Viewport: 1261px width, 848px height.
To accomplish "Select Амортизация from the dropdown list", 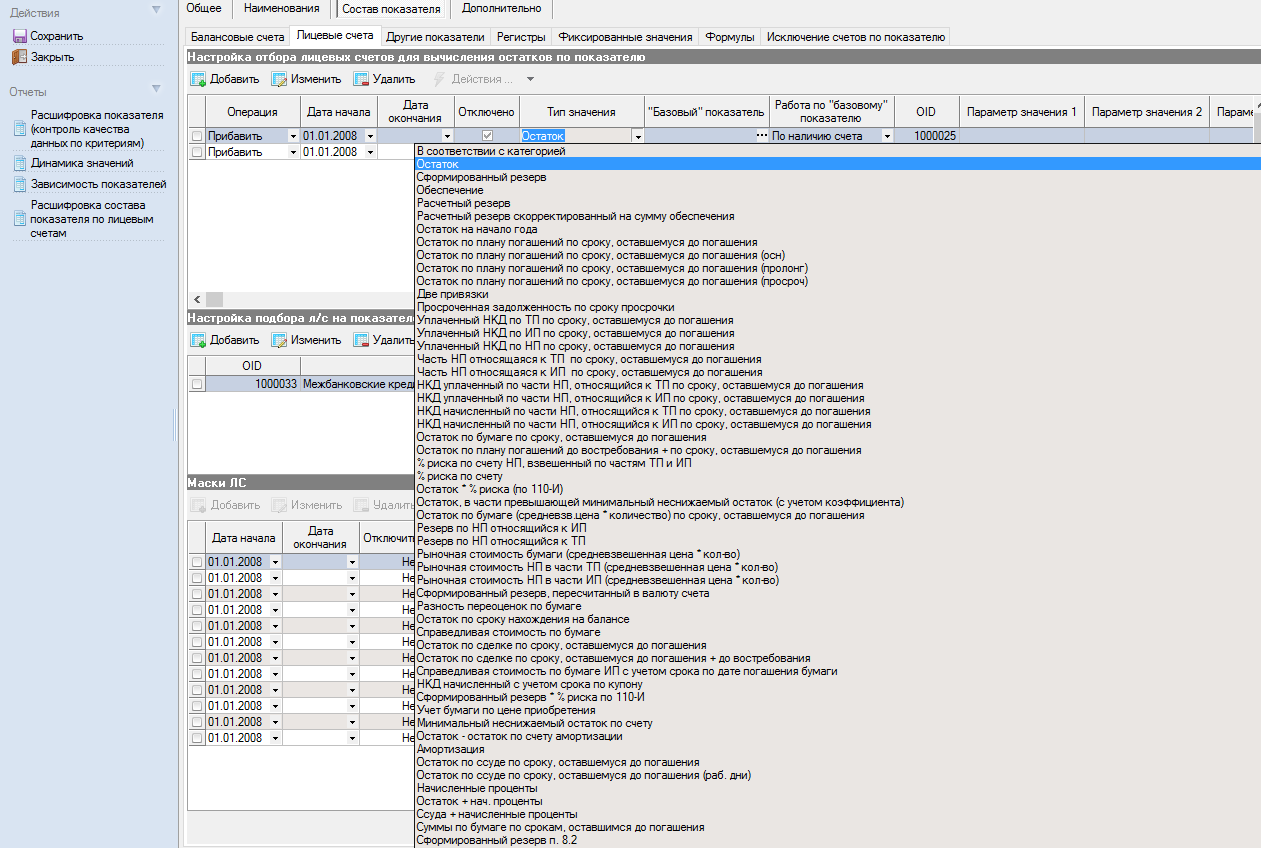I will (450, 749).
